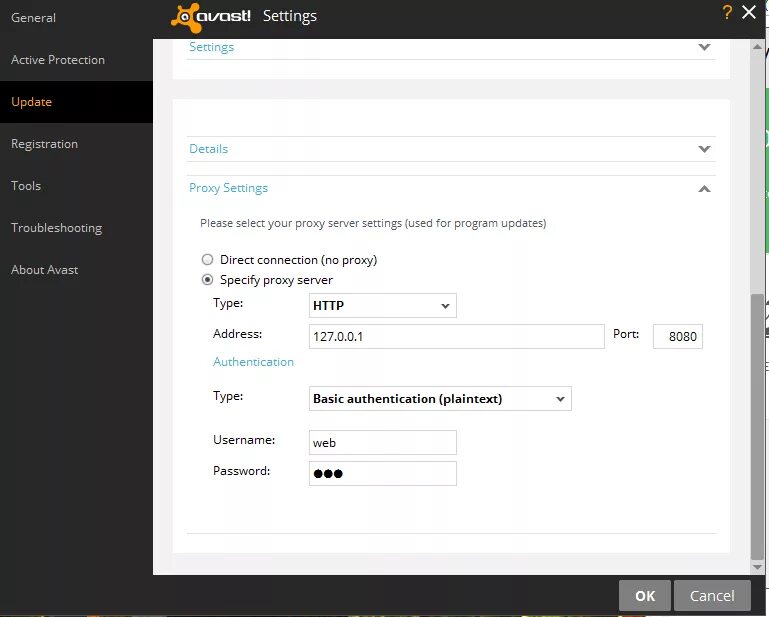The height and width of the screenshot is (617, 769).
Task: Open the Basic authentication type dropdown
Action: coord(440,399)
